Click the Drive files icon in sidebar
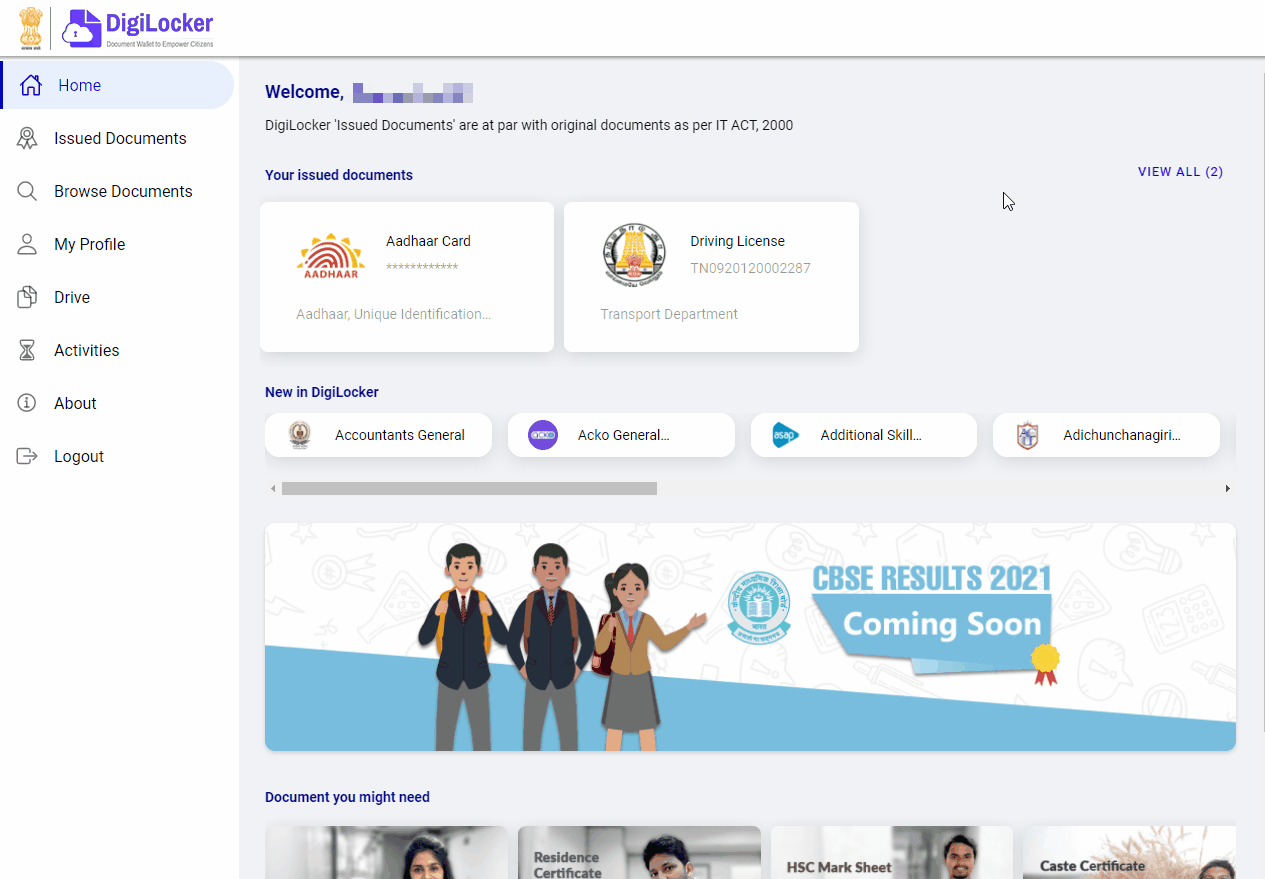The height and width of the screenshot is (879, 1265). pos(27,297)
